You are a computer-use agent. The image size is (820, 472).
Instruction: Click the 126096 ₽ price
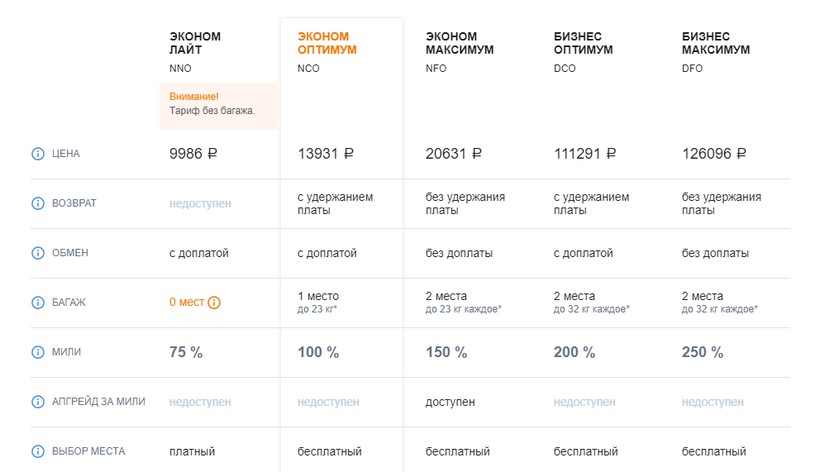pyautogui.click(x=714, y=154)
